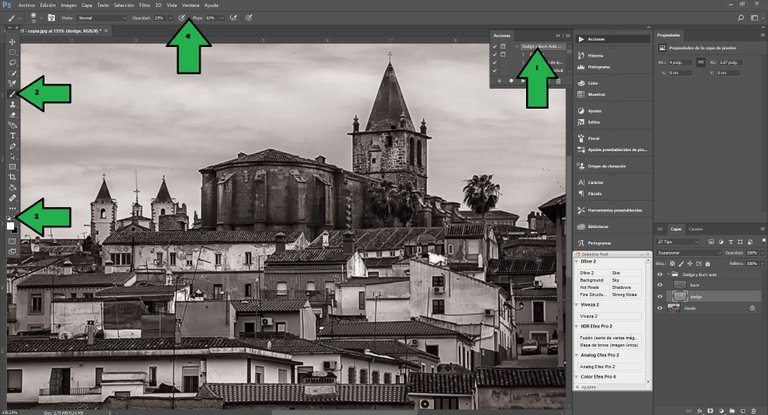Select the Move tool
The width and height of the screenshot is (768, 415).
point(13,42)
